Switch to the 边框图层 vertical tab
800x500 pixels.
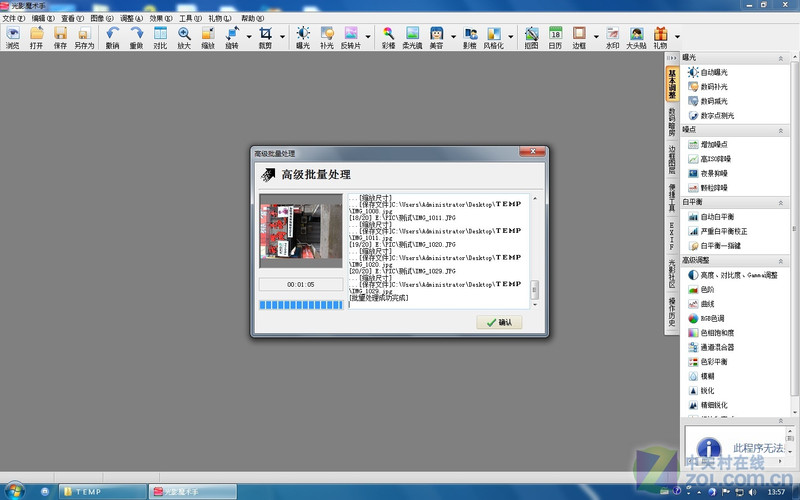click(672, 159)
